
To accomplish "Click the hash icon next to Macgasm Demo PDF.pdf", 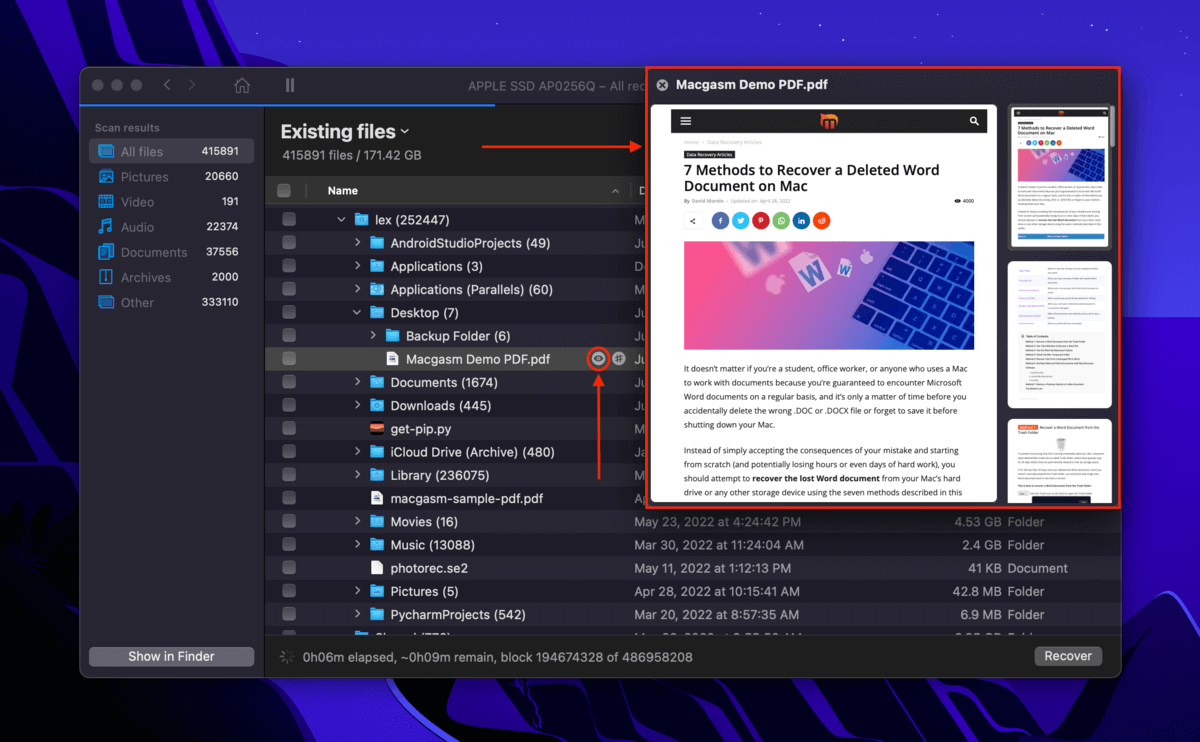I will point(619,359).
